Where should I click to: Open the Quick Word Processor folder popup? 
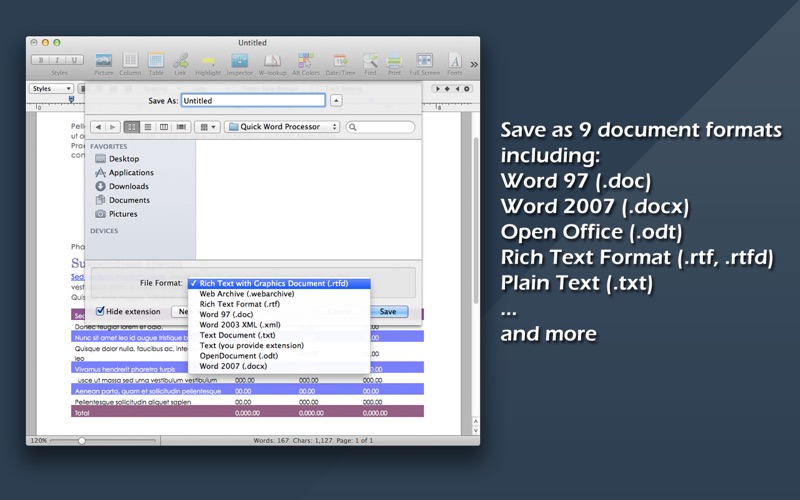pyautogui.click(x=282, y=127)
